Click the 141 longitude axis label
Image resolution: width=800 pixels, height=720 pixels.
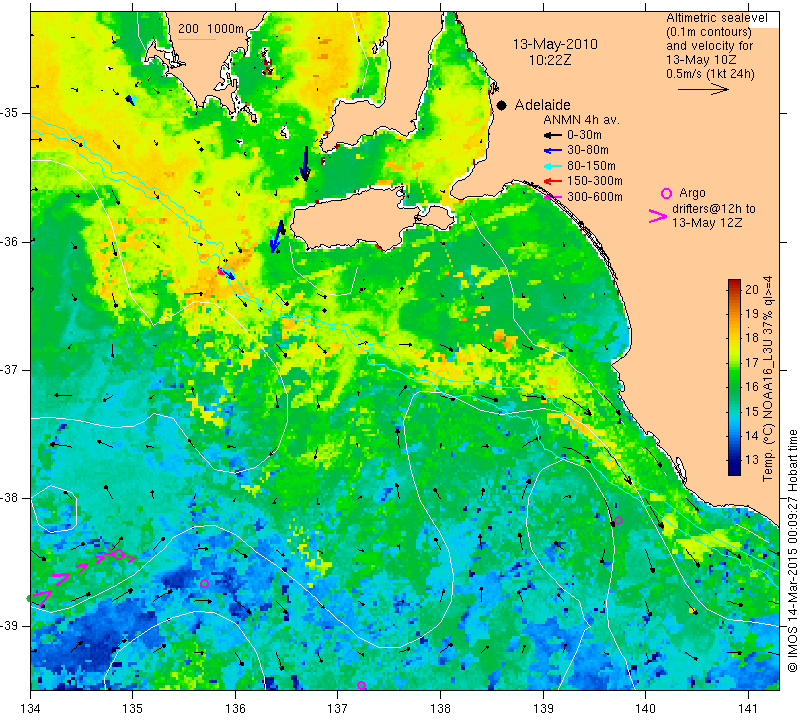coord(748,709)
